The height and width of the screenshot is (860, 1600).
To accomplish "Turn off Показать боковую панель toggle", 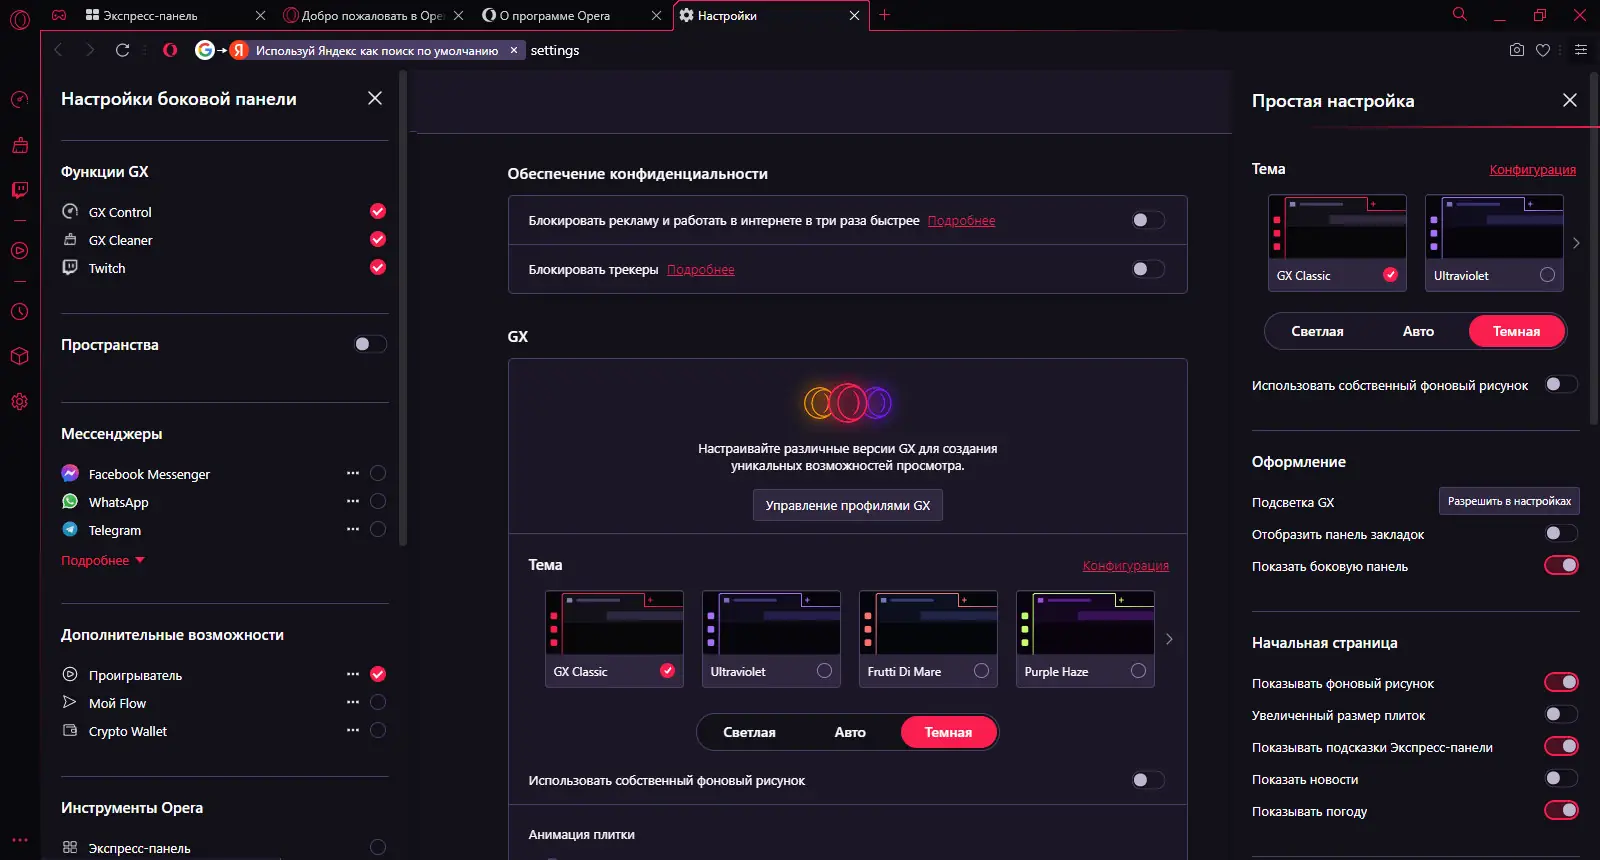I will point(1561,565).
